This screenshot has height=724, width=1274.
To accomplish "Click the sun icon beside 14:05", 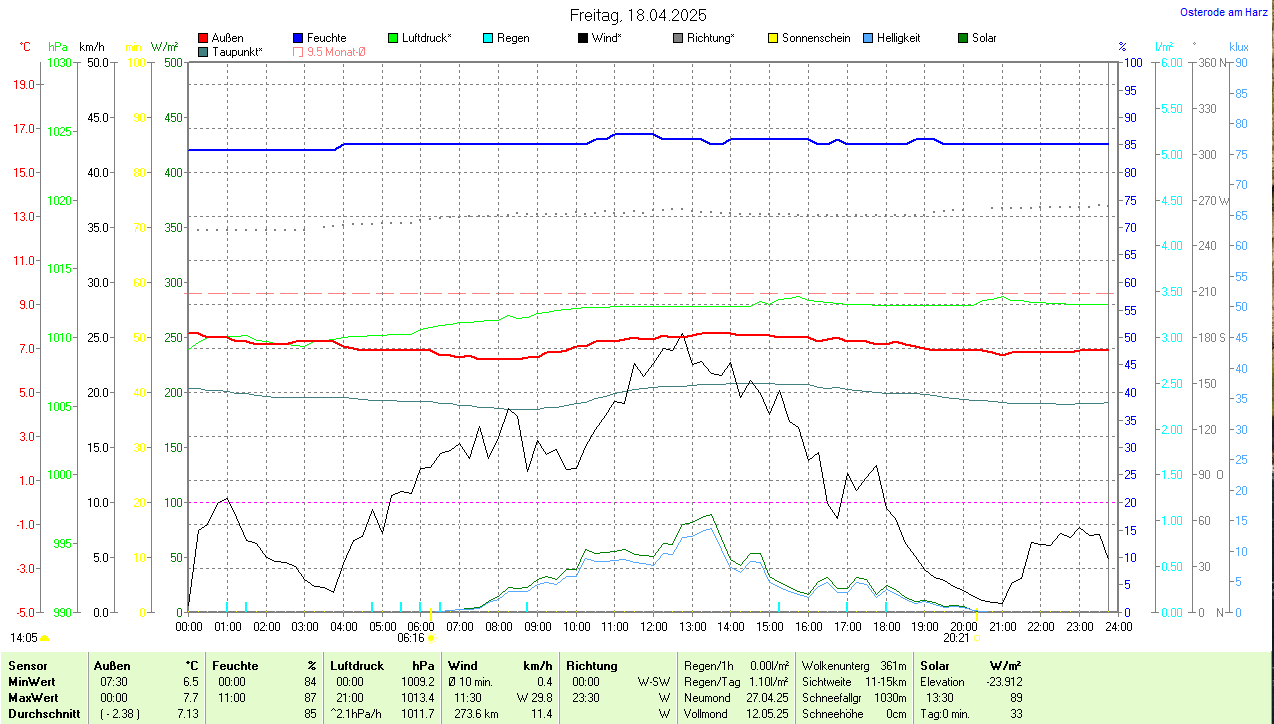I will [44, 637].
